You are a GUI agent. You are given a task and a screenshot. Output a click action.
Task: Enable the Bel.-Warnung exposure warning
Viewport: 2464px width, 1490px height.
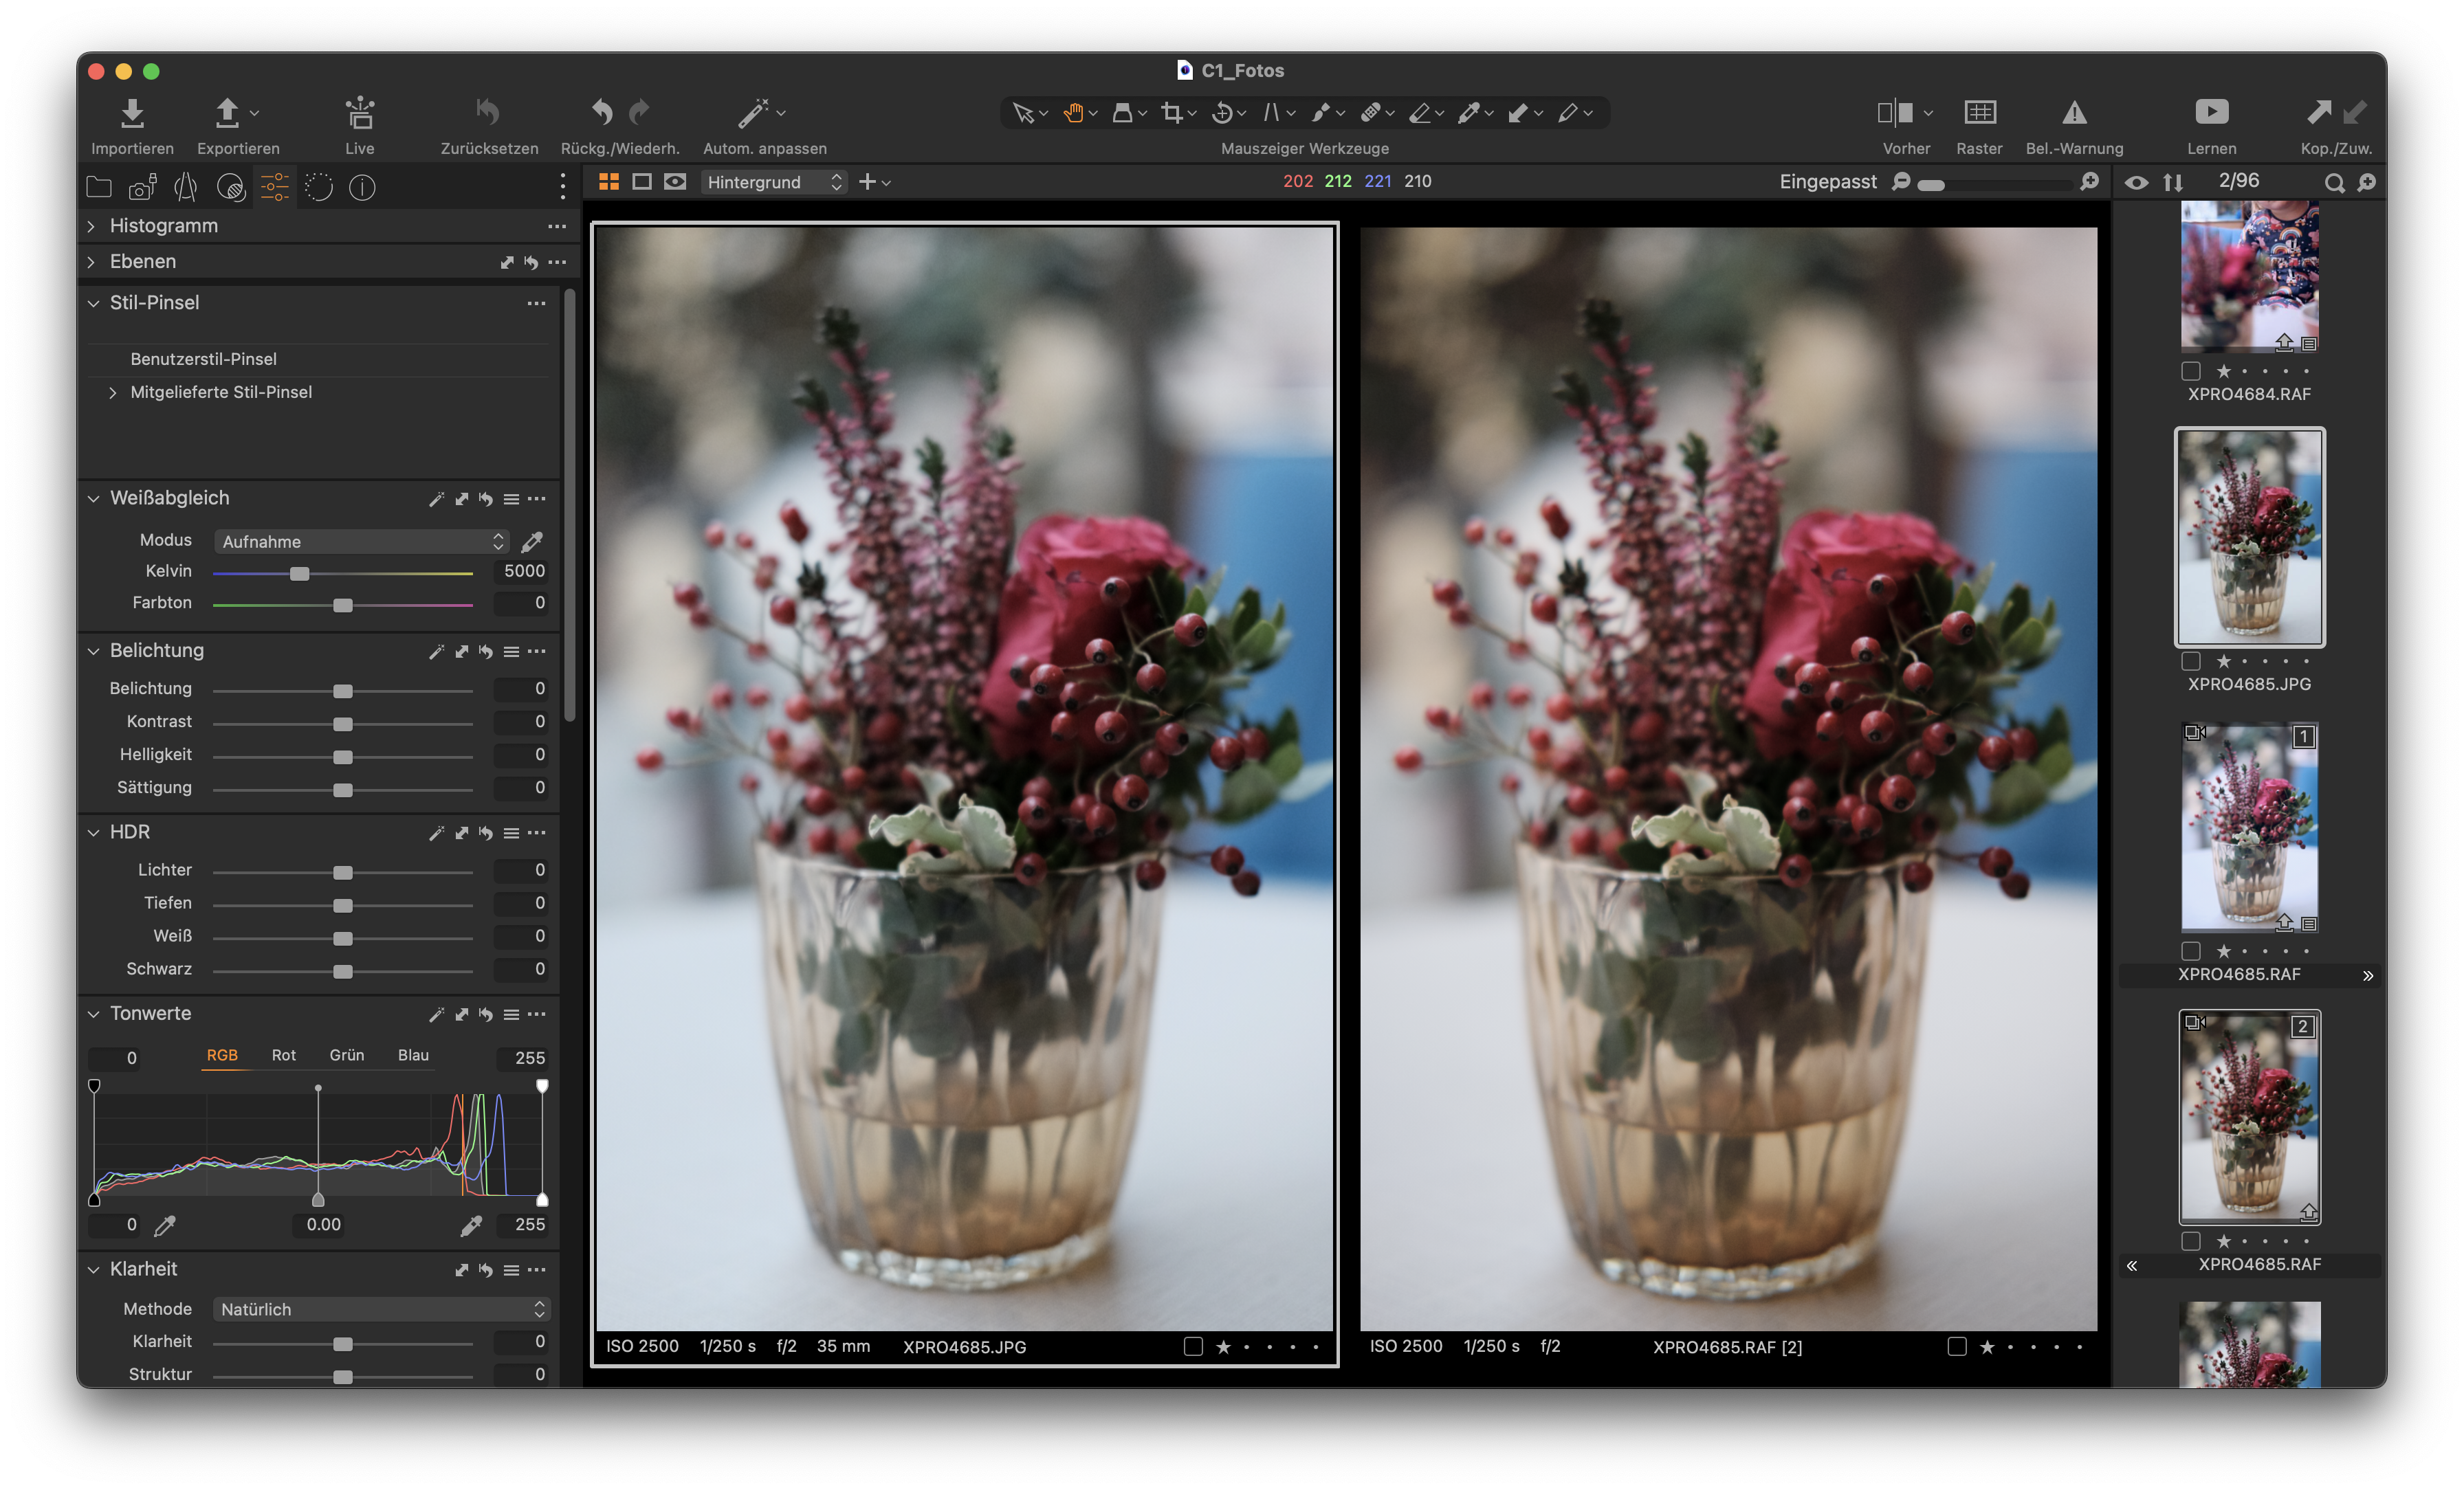pyautogui.click(x=2074, y=113)
